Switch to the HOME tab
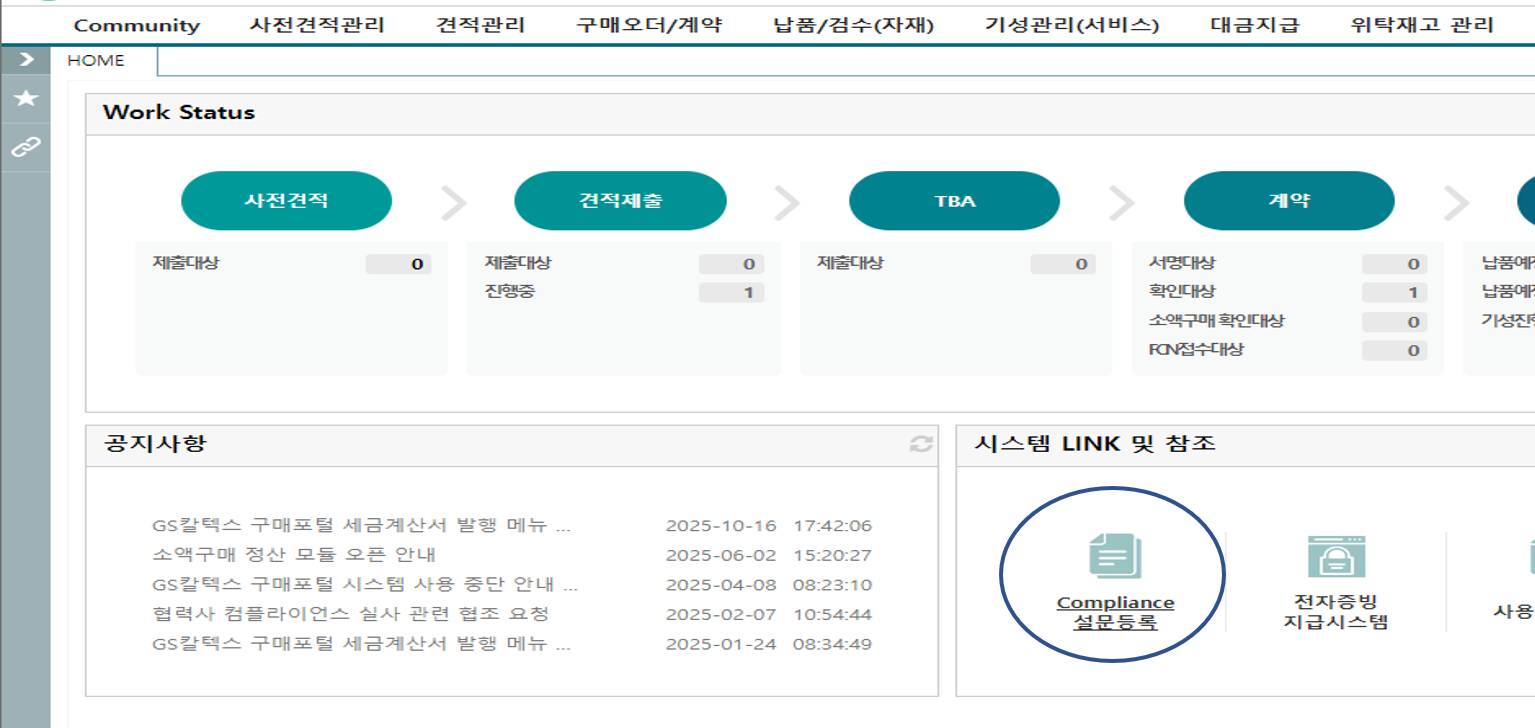This screenshot has height=728, width=1535. 98,59
